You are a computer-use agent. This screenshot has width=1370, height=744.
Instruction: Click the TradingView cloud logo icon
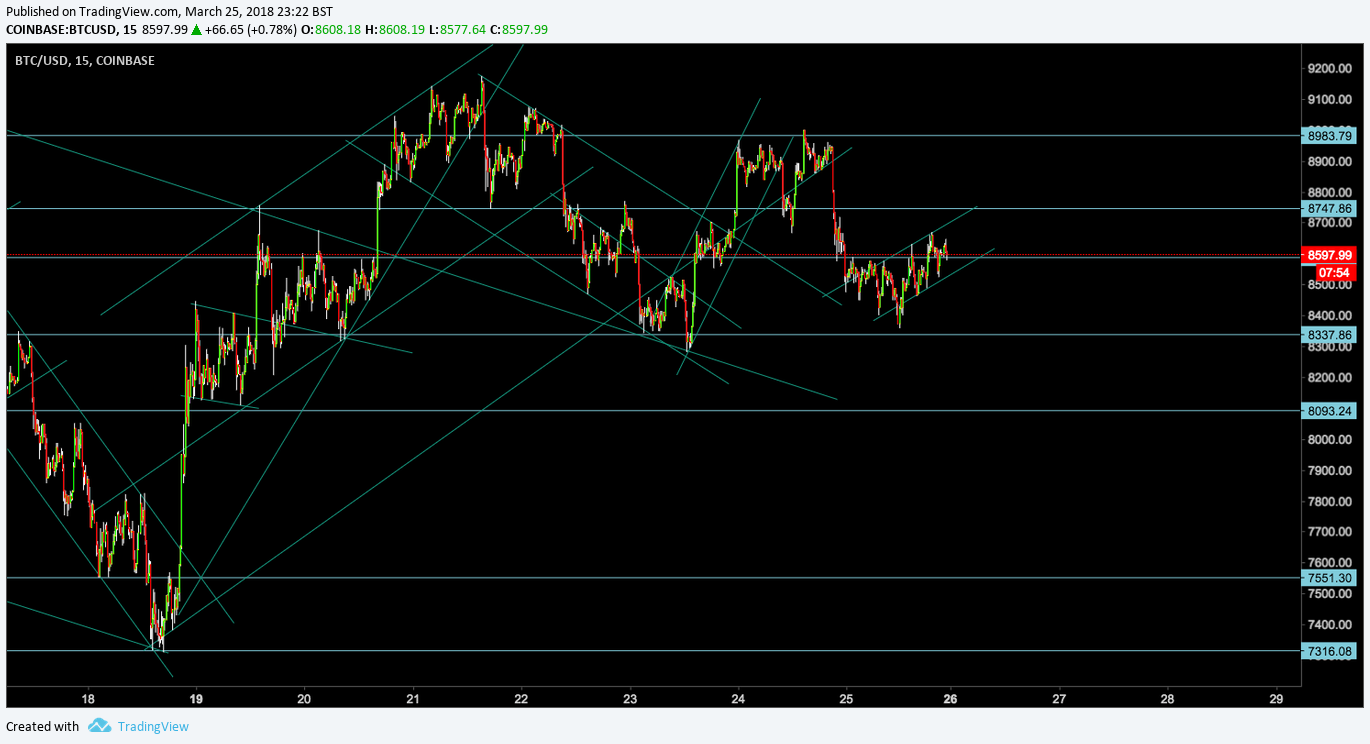(x=98, y=726)
